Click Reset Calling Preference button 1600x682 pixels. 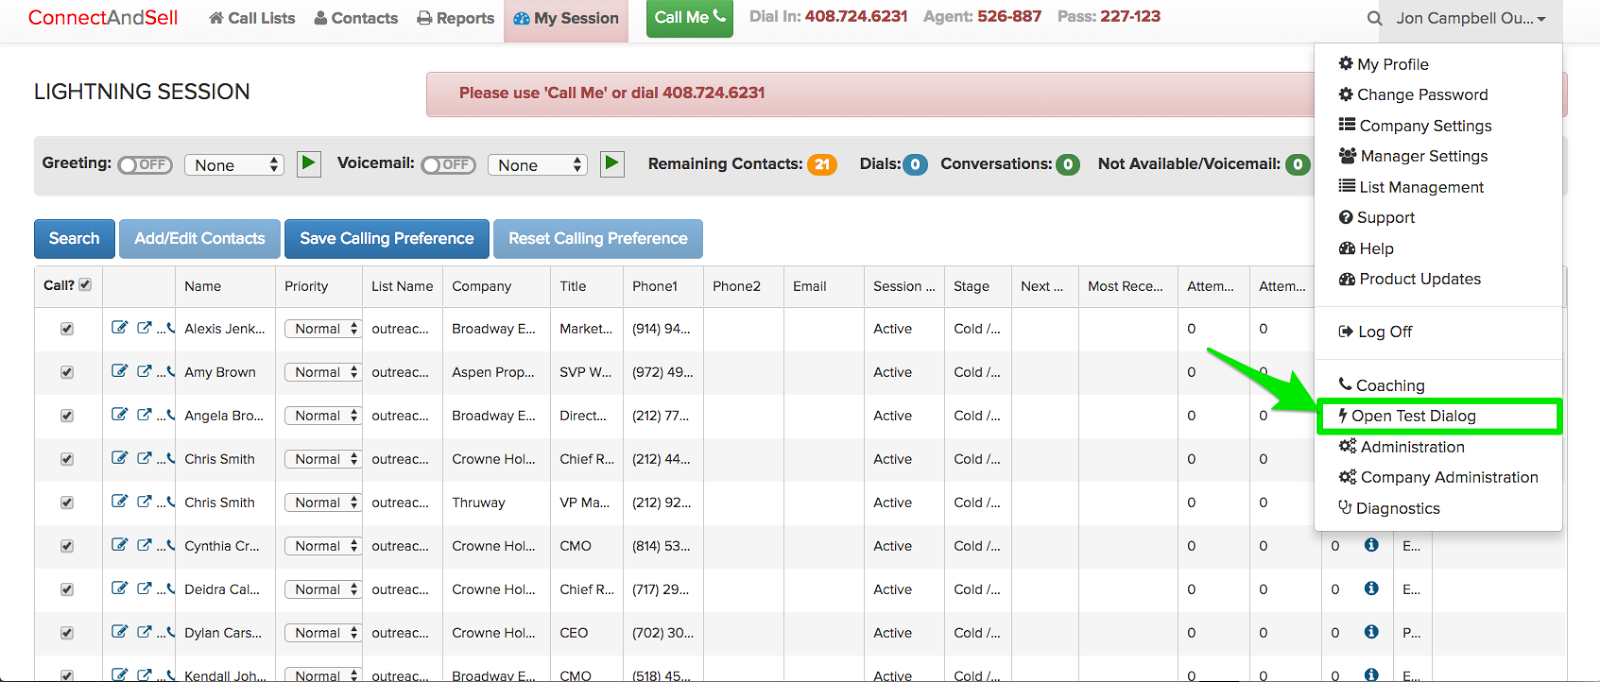pyautogui.click(x=598, y=238)
